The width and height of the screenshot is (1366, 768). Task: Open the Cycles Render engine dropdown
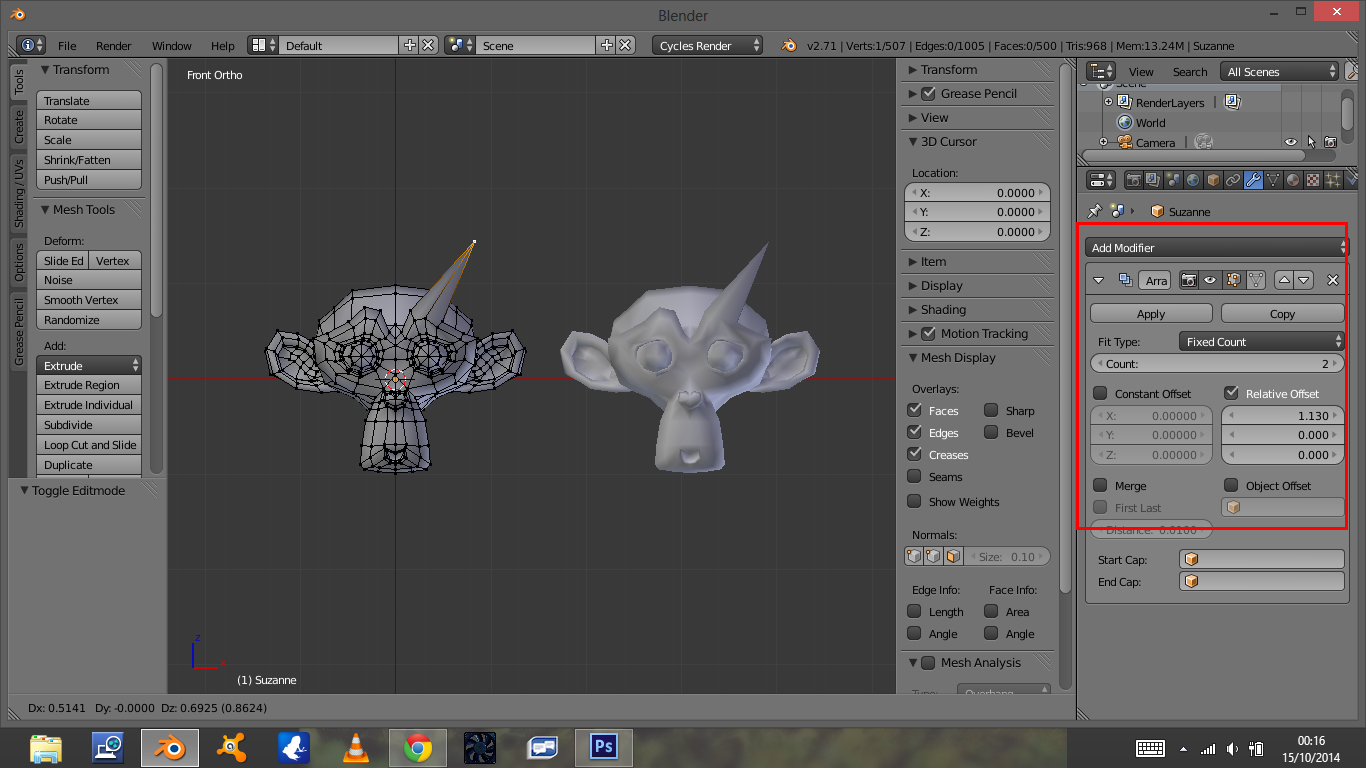click(x=707, y=45)
